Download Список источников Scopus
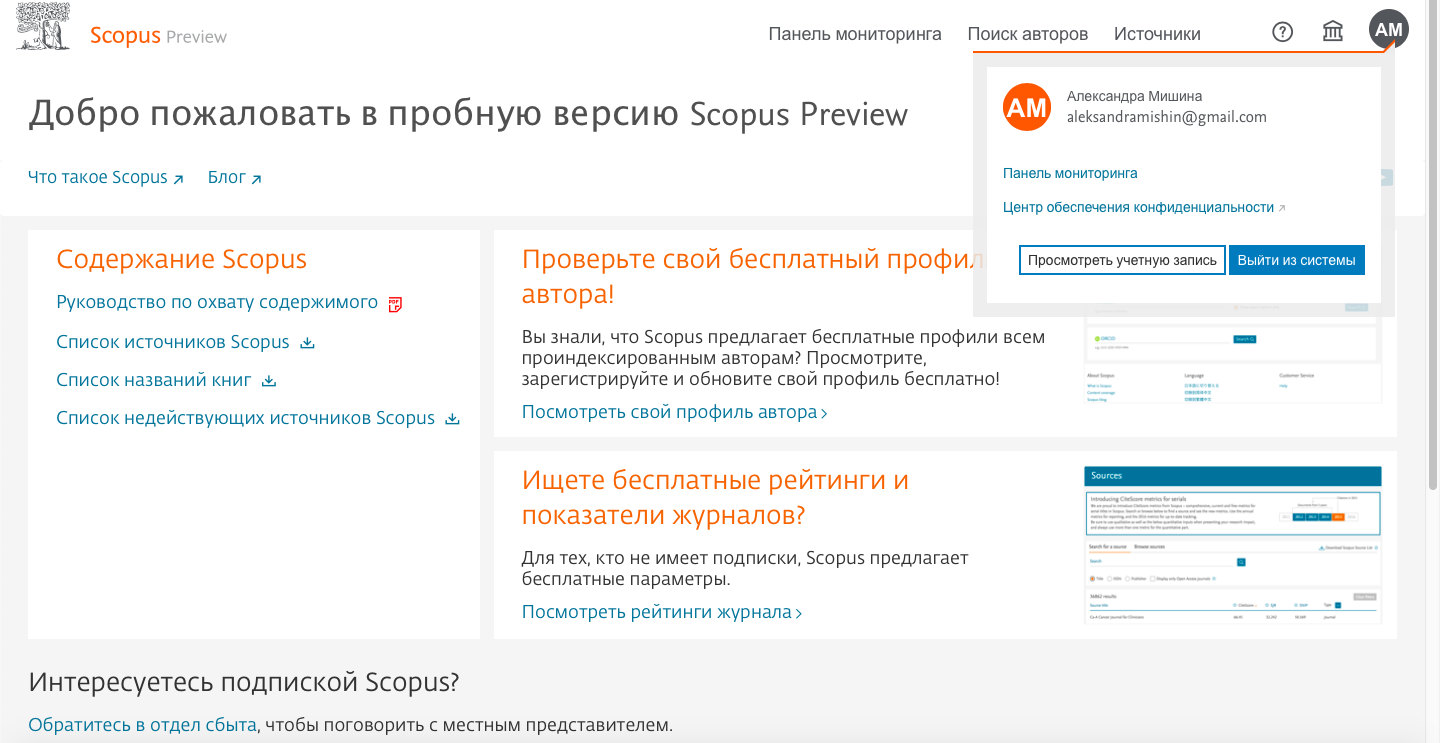Image resolution: width=1440 pixels, height=743 pixels. point(173,342)
